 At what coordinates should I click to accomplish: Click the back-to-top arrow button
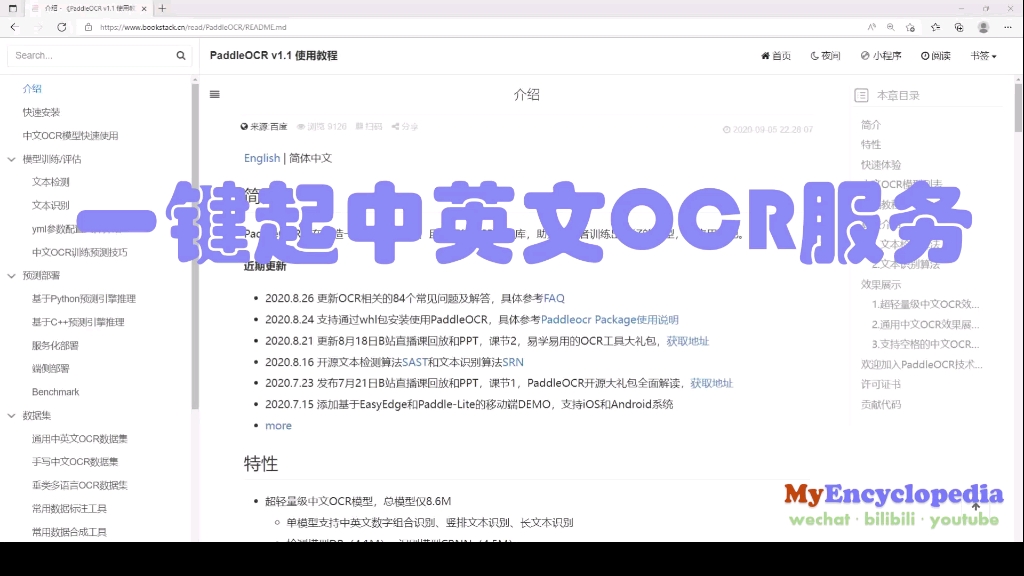(976, 506)
